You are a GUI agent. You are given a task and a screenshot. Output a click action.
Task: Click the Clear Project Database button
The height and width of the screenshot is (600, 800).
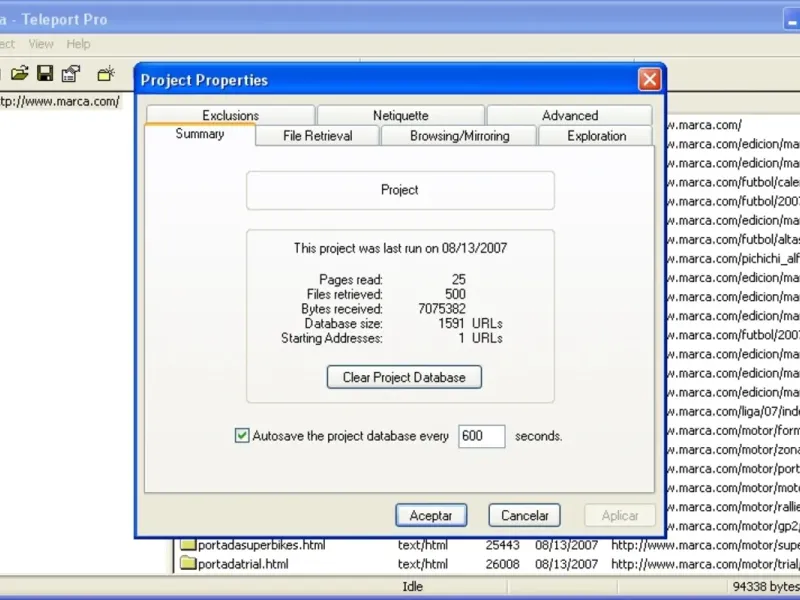(404, 377)
